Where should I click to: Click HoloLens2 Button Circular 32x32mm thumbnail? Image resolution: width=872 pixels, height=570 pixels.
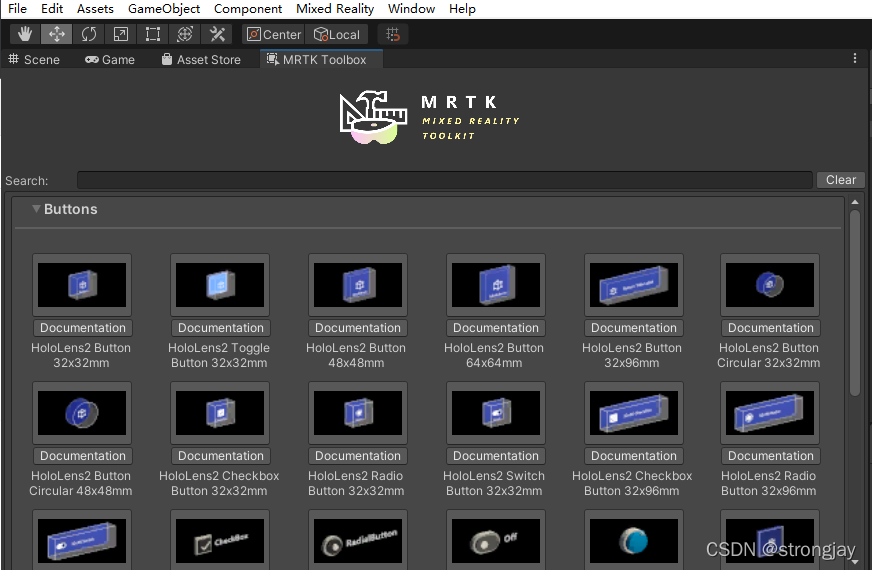pyautogui.click(x=770, y=285)
